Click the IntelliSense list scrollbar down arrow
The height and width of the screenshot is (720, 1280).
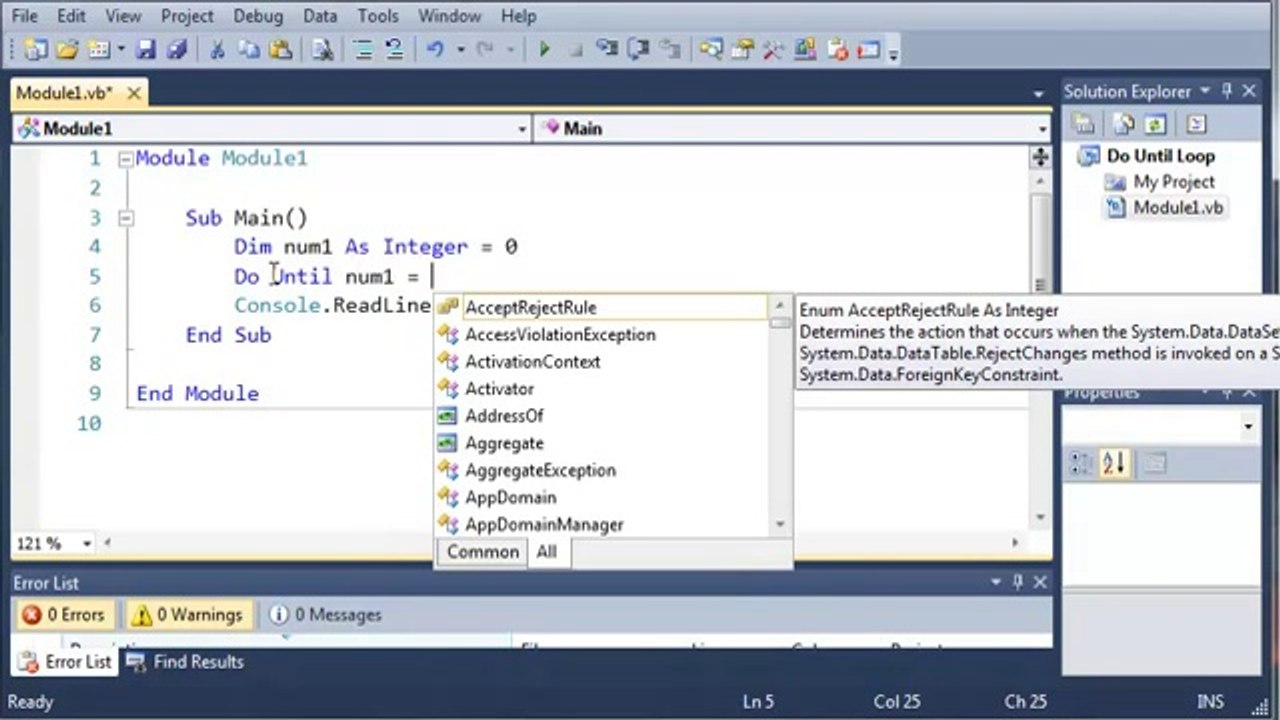point(780,524)
